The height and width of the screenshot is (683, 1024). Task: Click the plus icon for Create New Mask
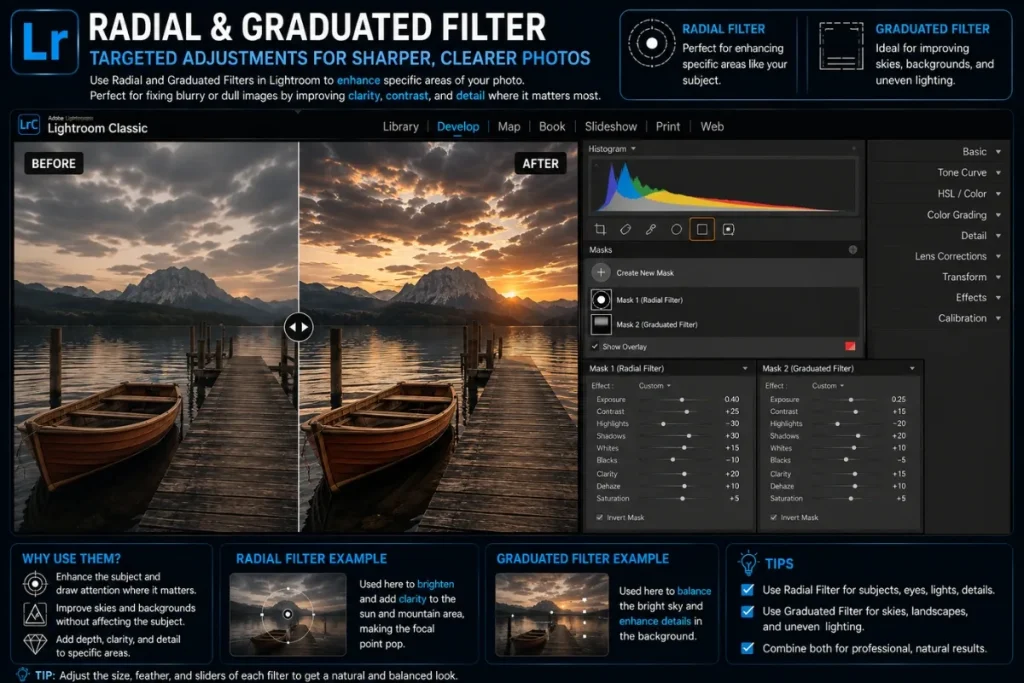tap(601, 272)
